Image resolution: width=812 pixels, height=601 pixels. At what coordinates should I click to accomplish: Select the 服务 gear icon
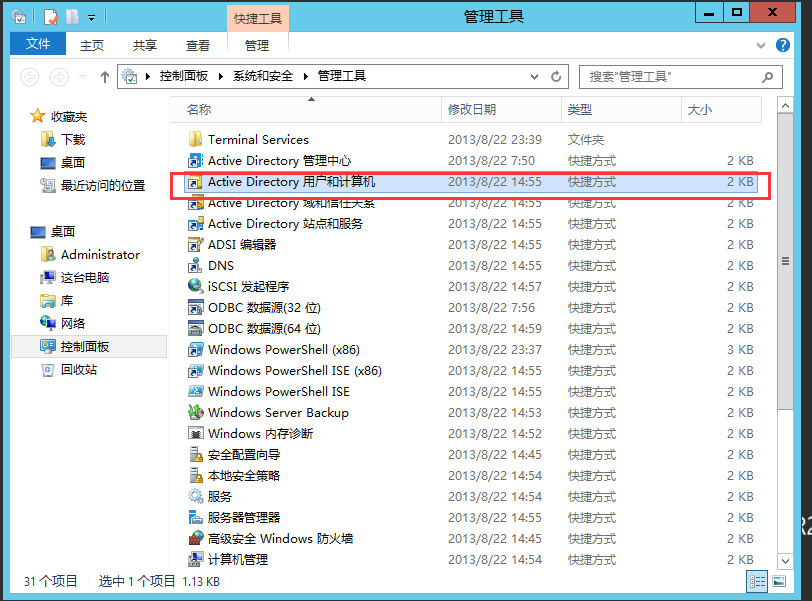coord(195,496)
